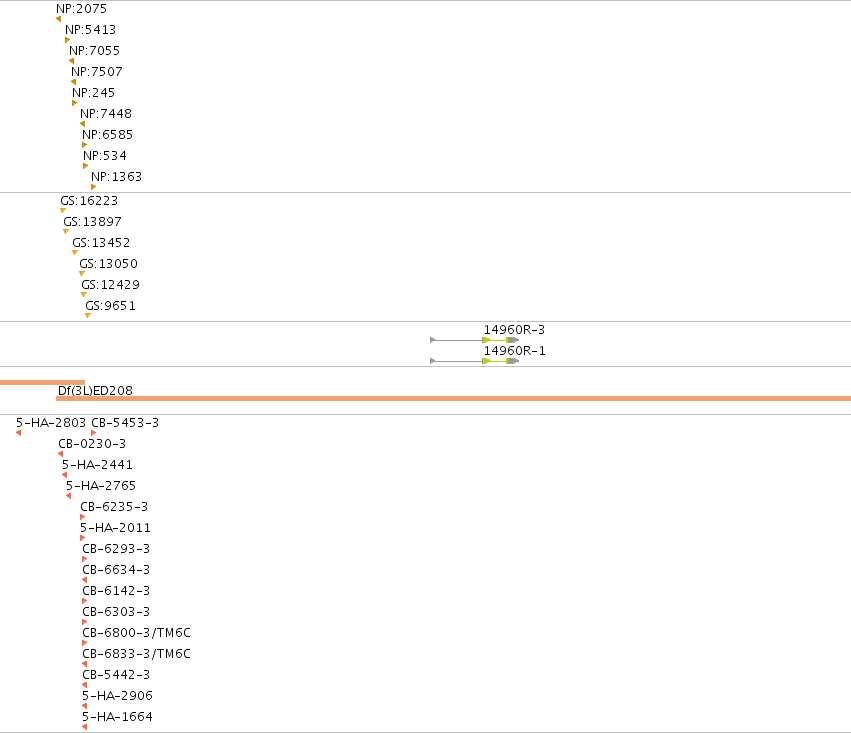Select the CB-6142-3 label

(x=116, y=591)
